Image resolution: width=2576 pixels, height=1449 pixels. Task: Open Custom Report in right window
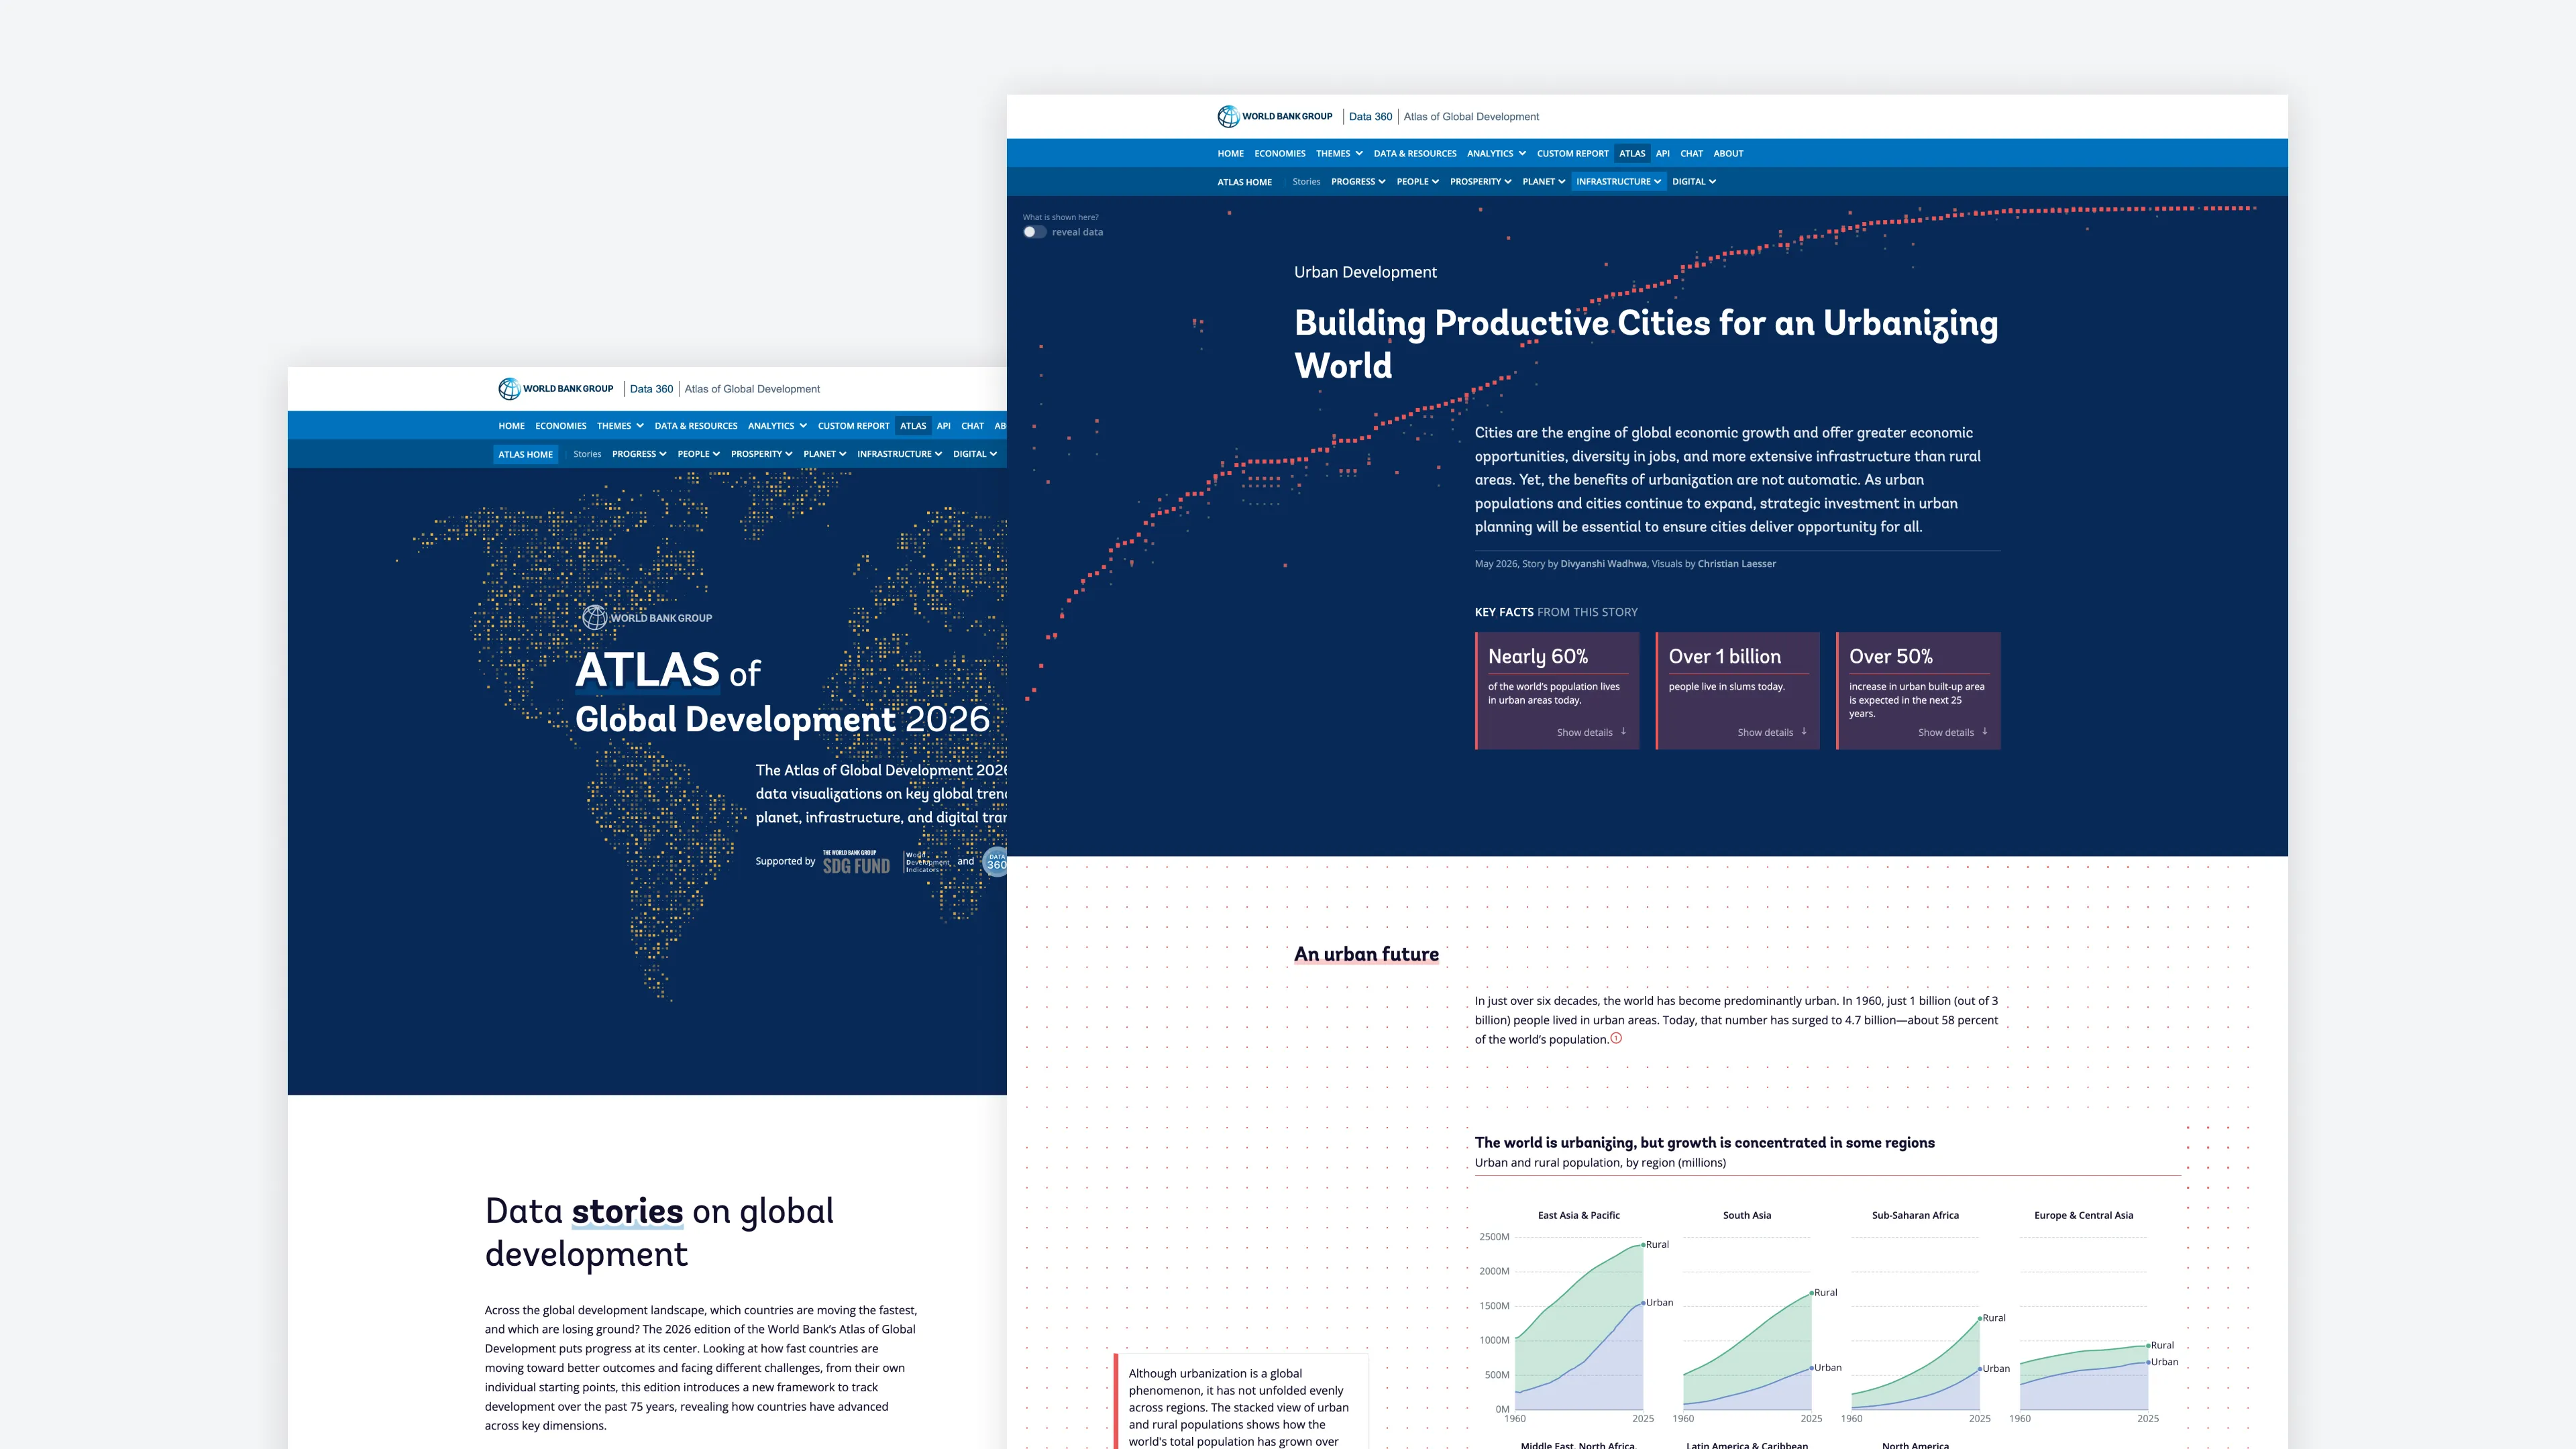(x=1572, y=153)
